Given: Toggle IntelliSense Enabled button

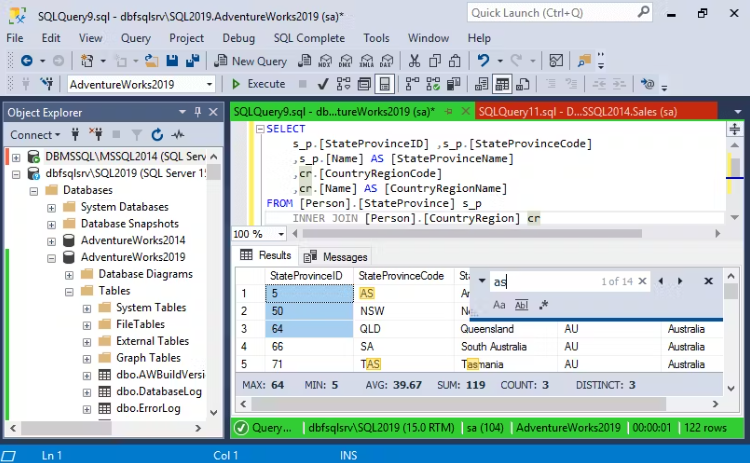Looking at the screenshot, I should click(x=385, y=85).
